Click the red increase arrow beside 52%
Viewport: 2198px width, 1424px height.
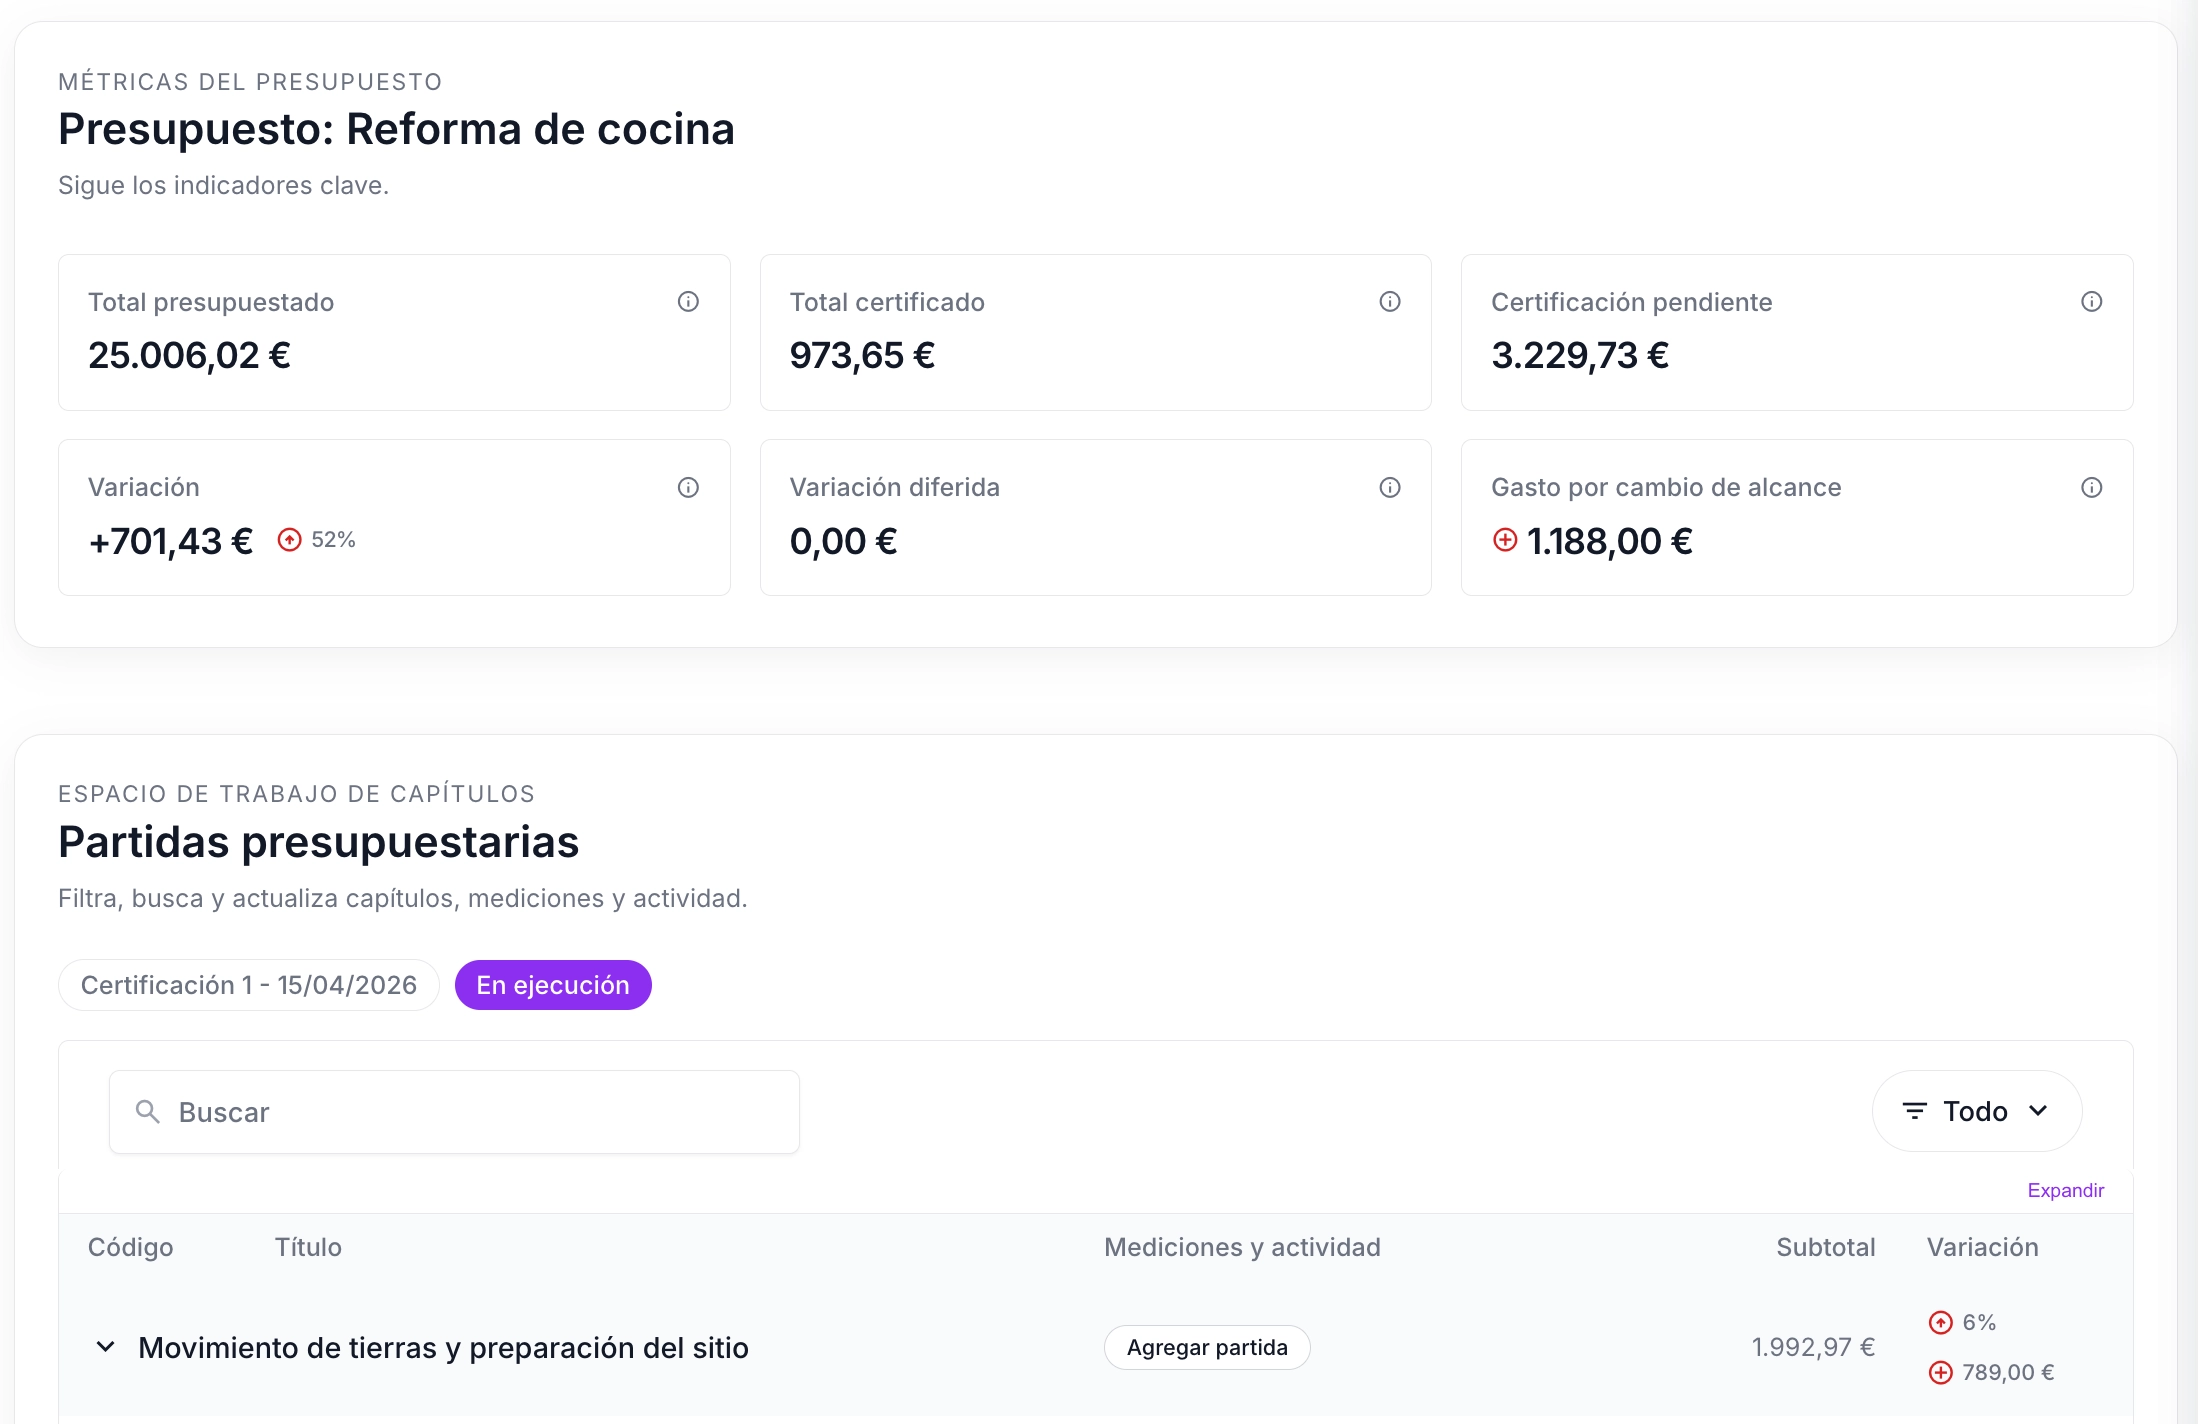(x=289, y=539)
